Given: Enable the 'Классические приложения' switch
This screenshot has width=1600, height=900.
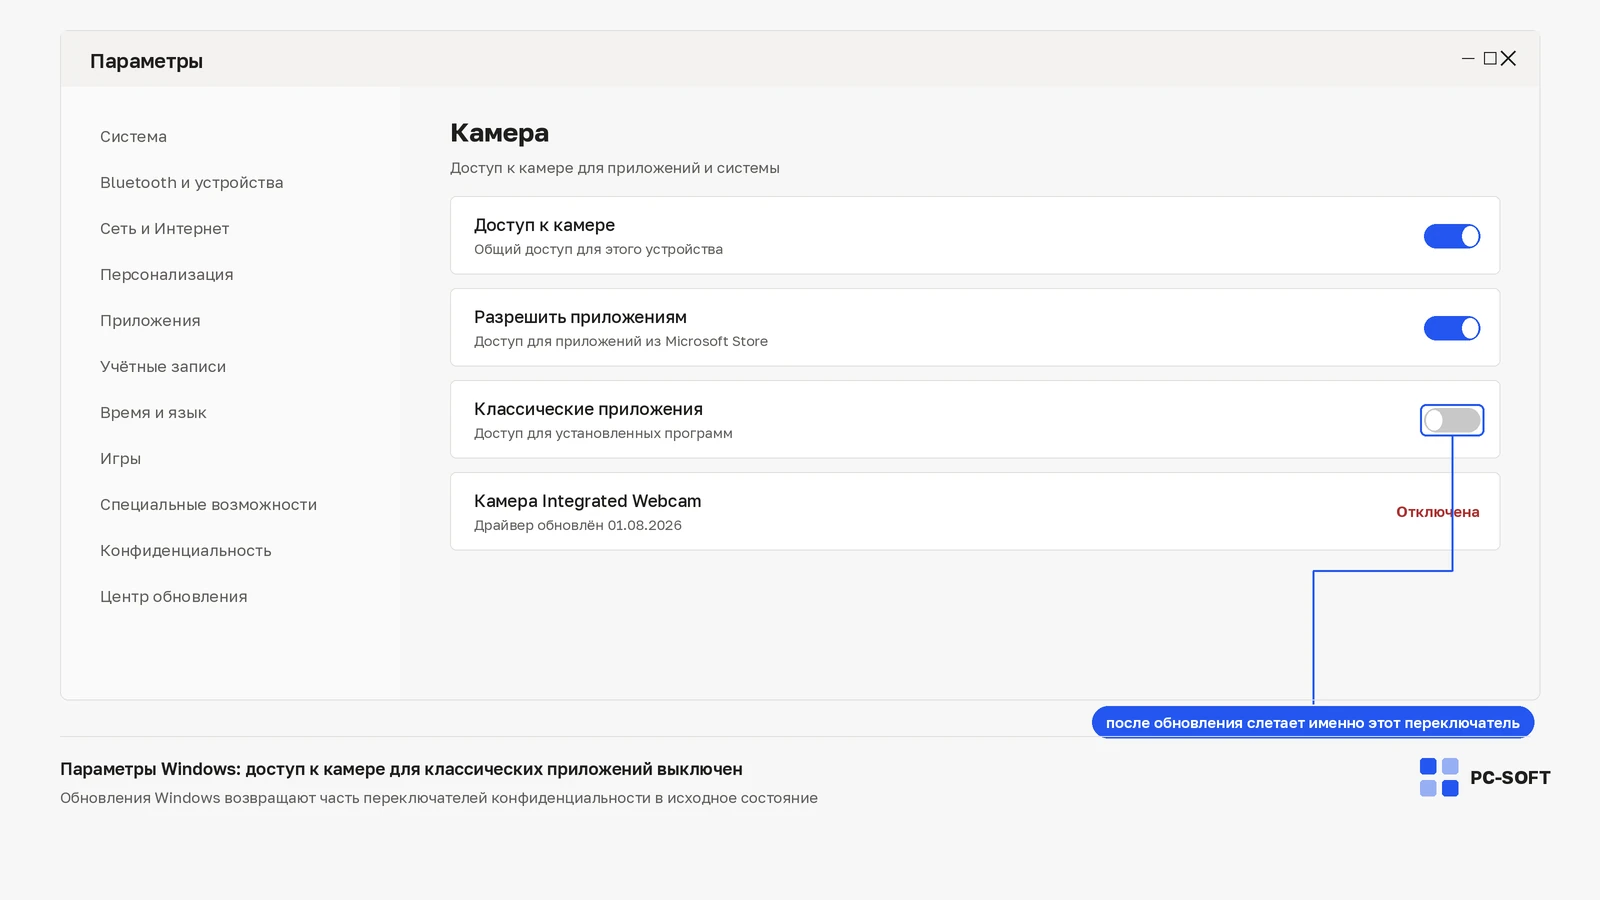Looking at the screenshot, I should point(1451,420).
